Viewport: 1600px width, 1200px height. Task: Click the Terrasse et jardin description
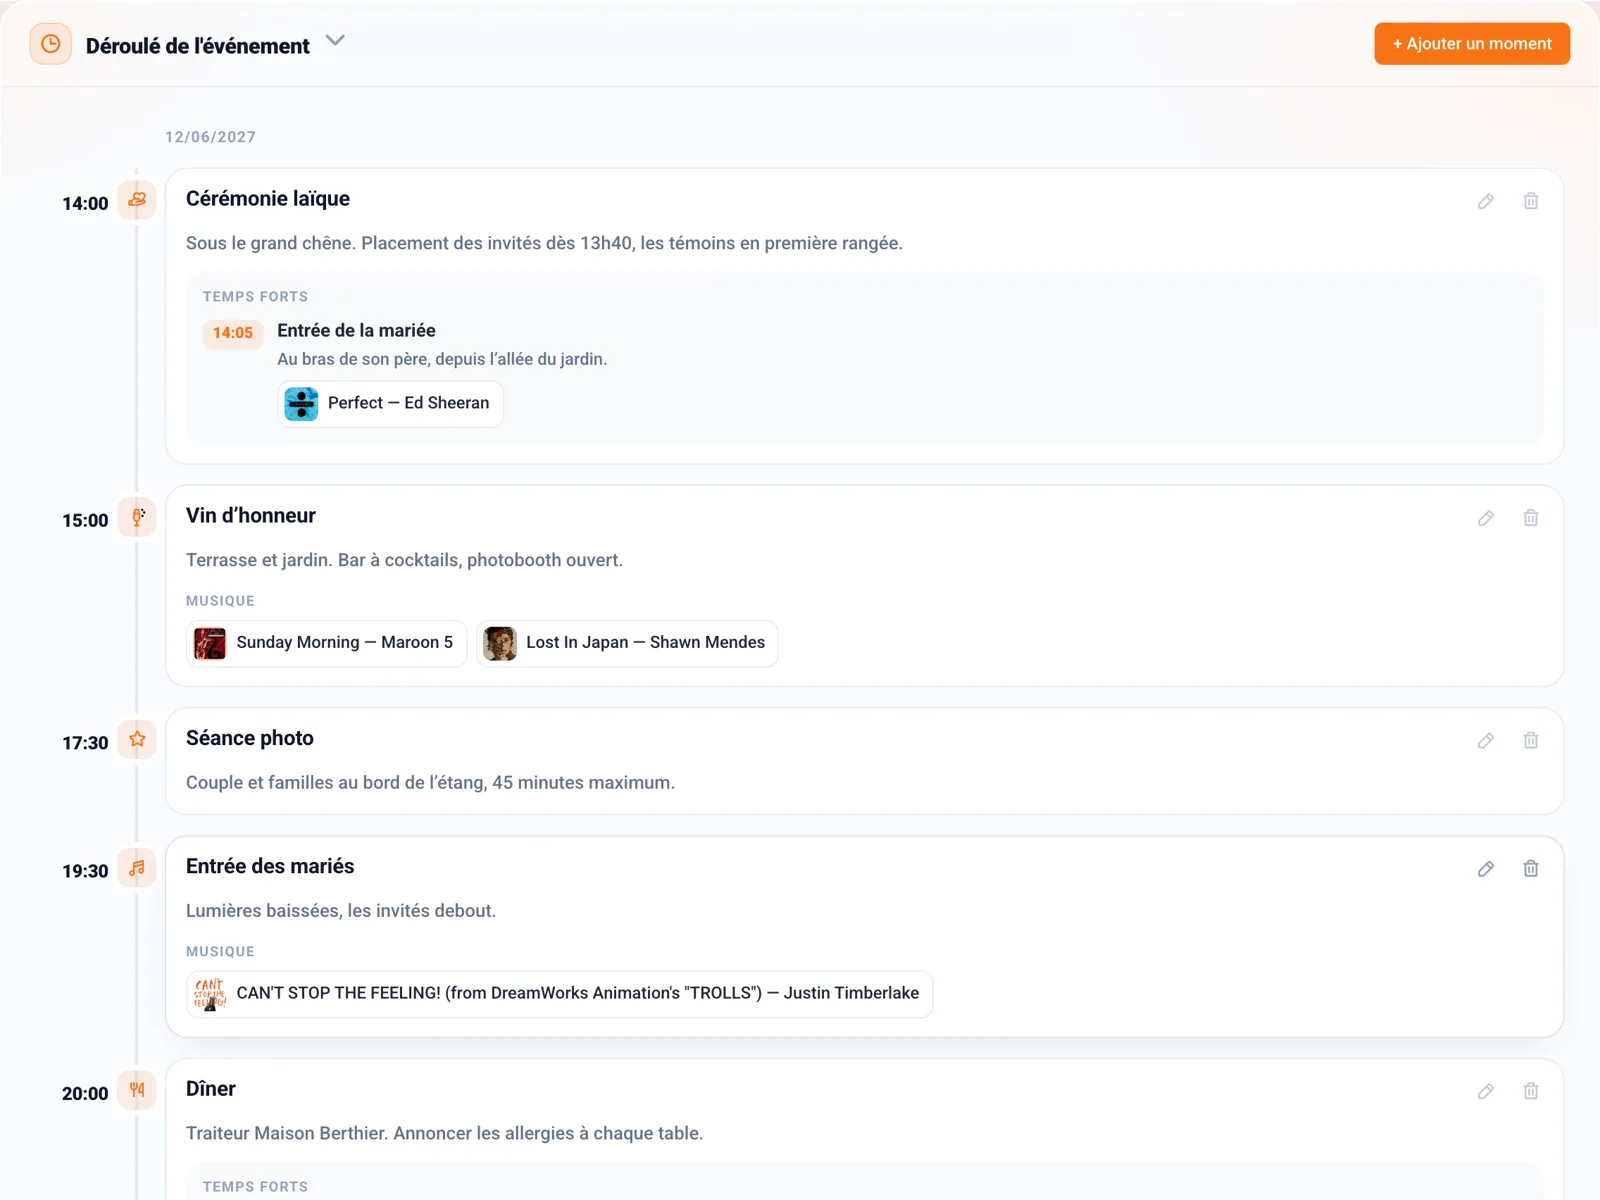tap(404, 560)
